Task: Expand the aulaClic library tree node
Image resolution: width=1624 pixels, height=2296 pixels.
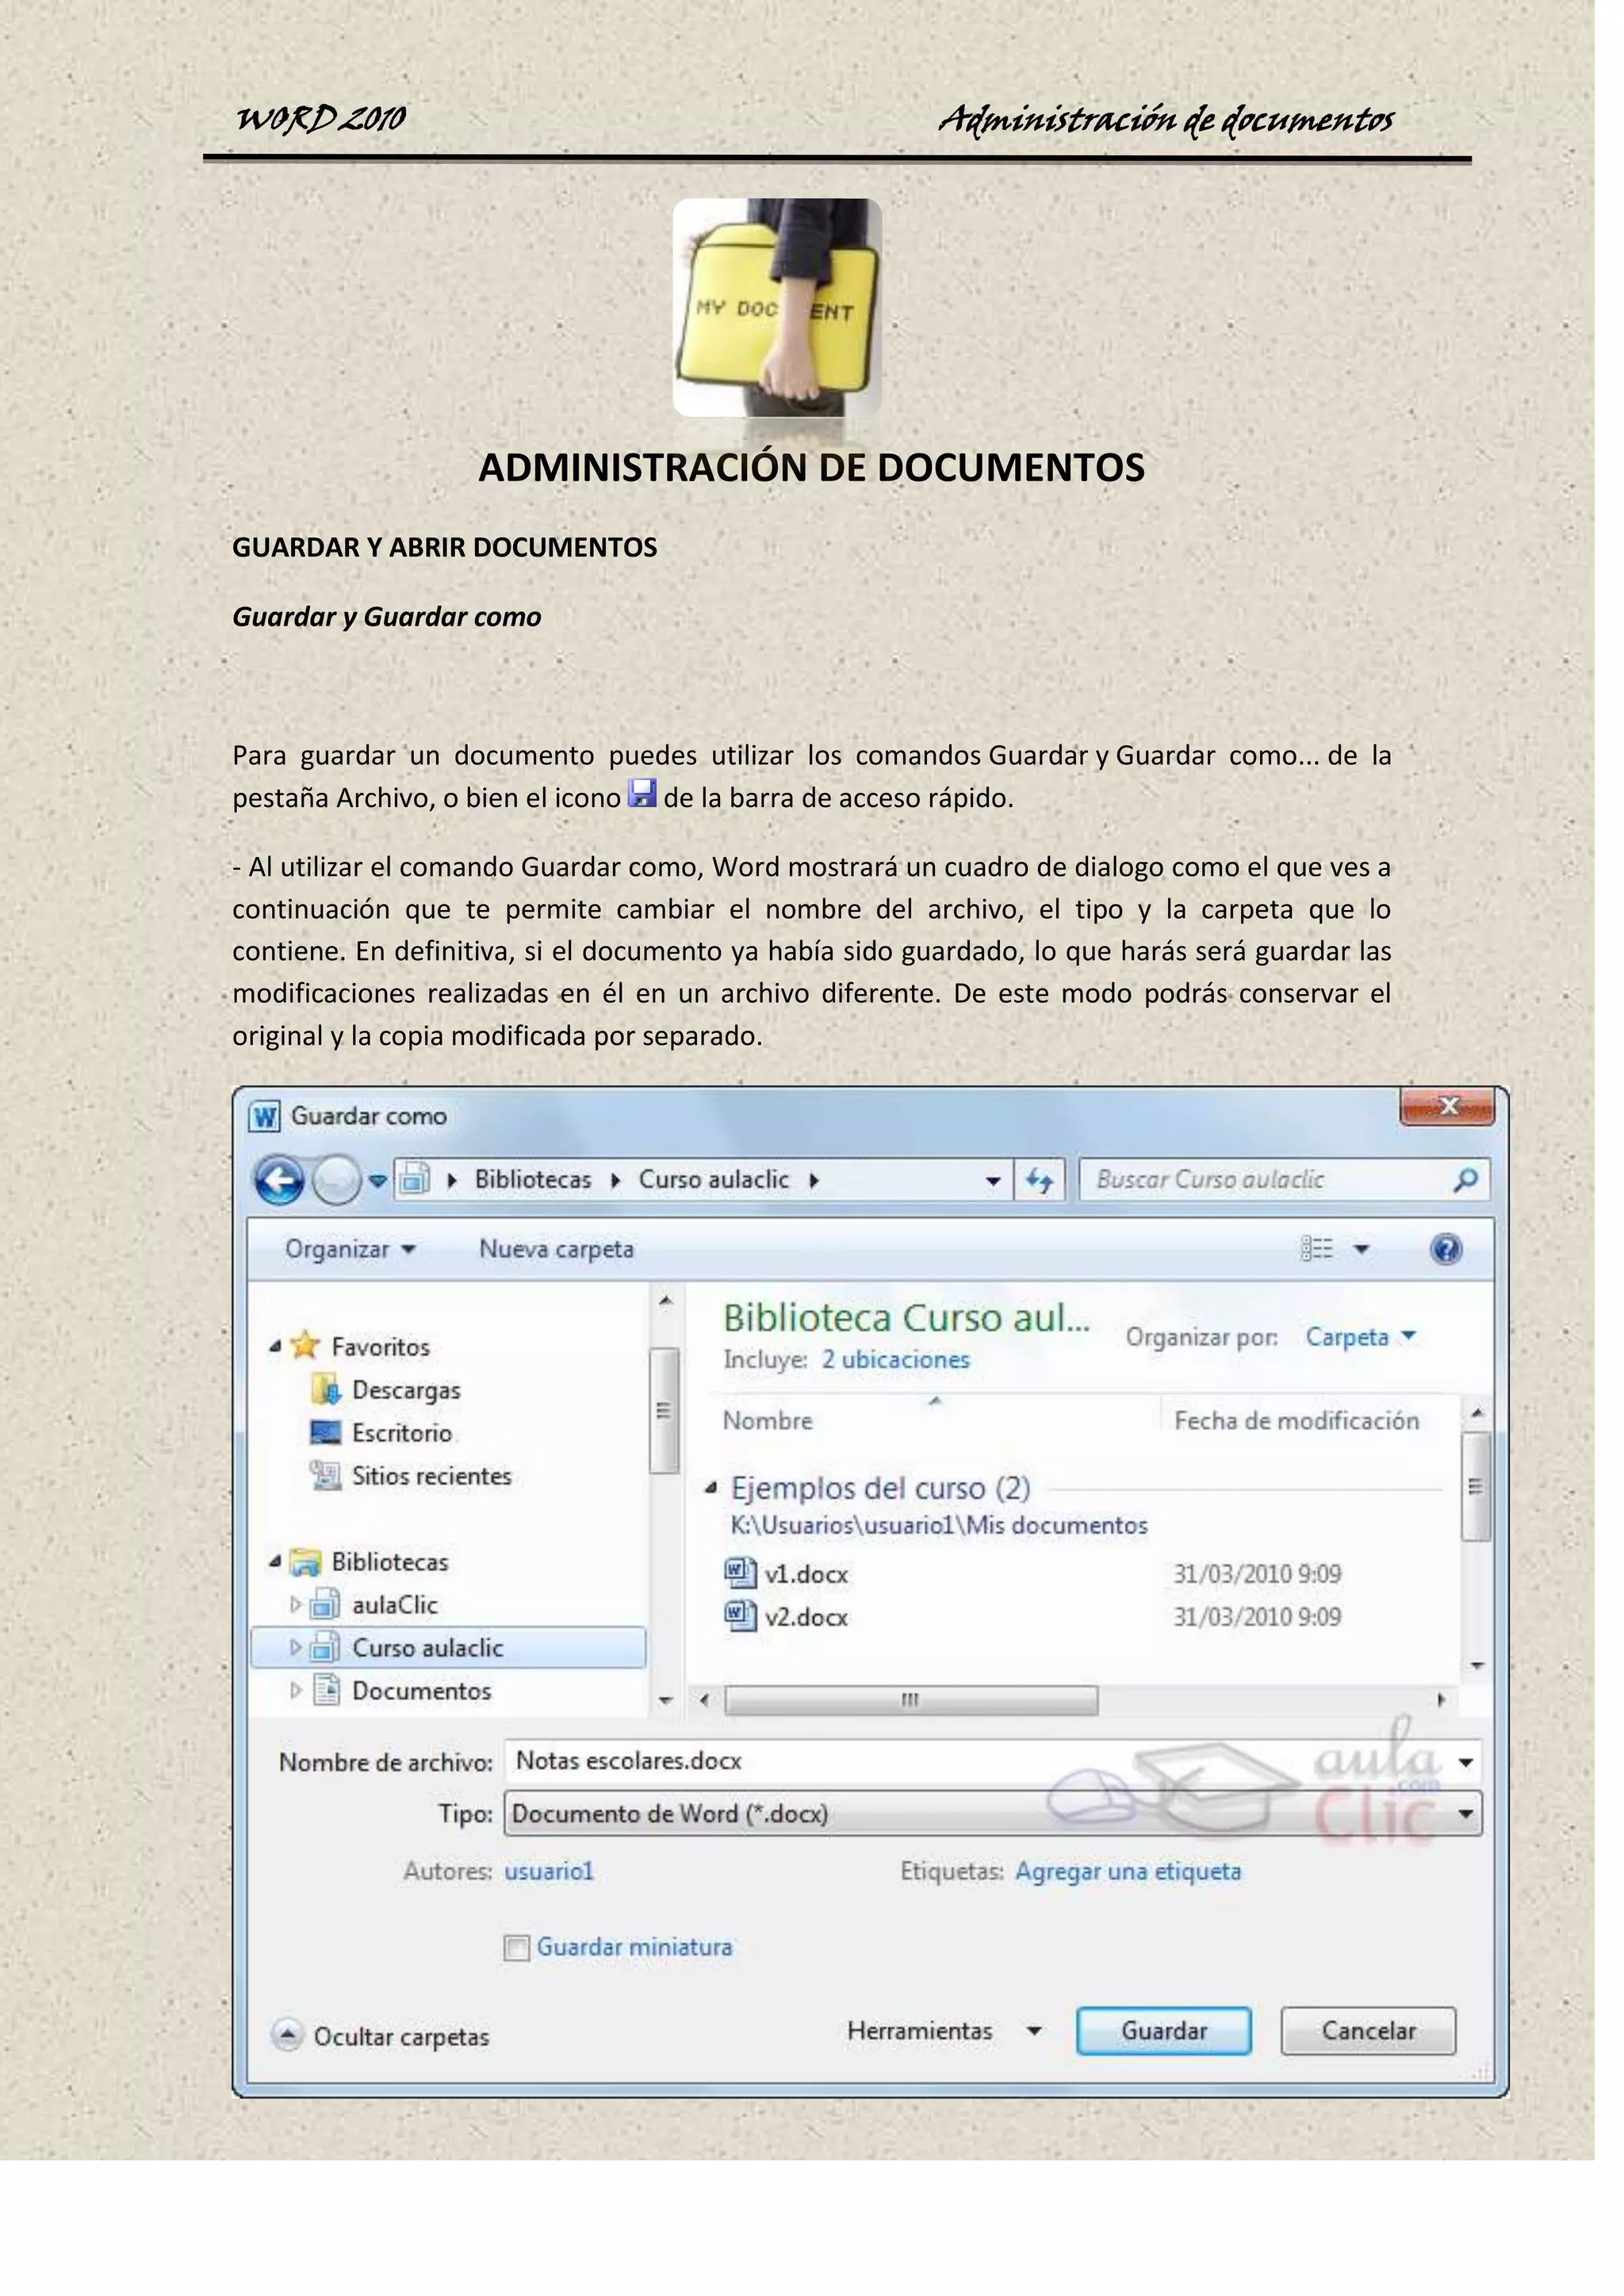Action: point(295,1604)
